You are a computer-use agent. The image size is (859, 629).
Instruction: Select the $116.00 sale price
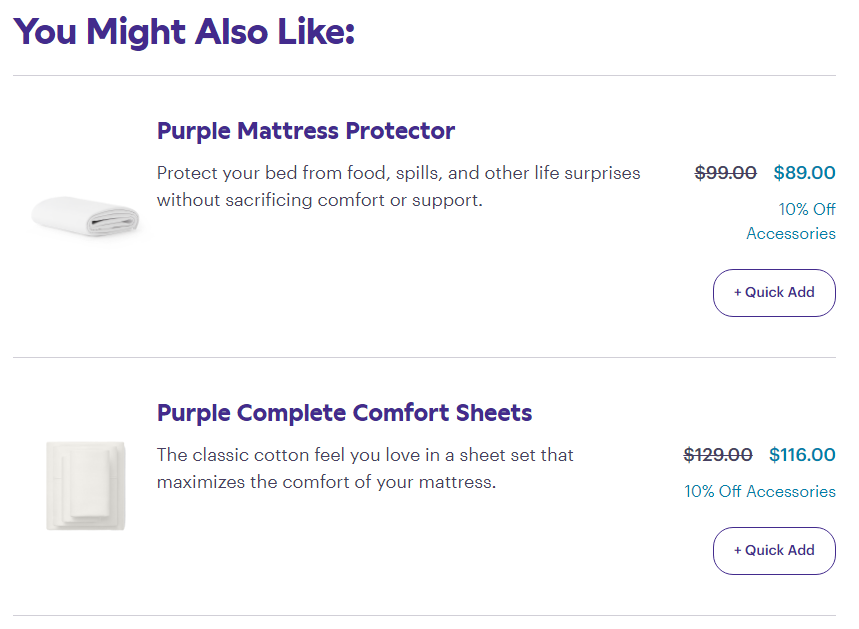[x=802, y=455]
